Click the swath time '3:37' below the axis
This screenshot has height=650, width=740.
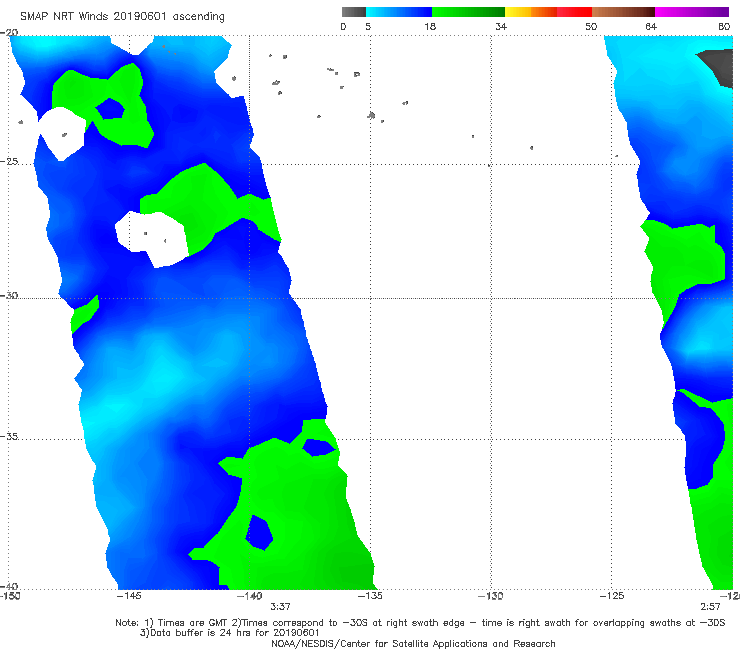pyautogui.click(x=280, y=607)
